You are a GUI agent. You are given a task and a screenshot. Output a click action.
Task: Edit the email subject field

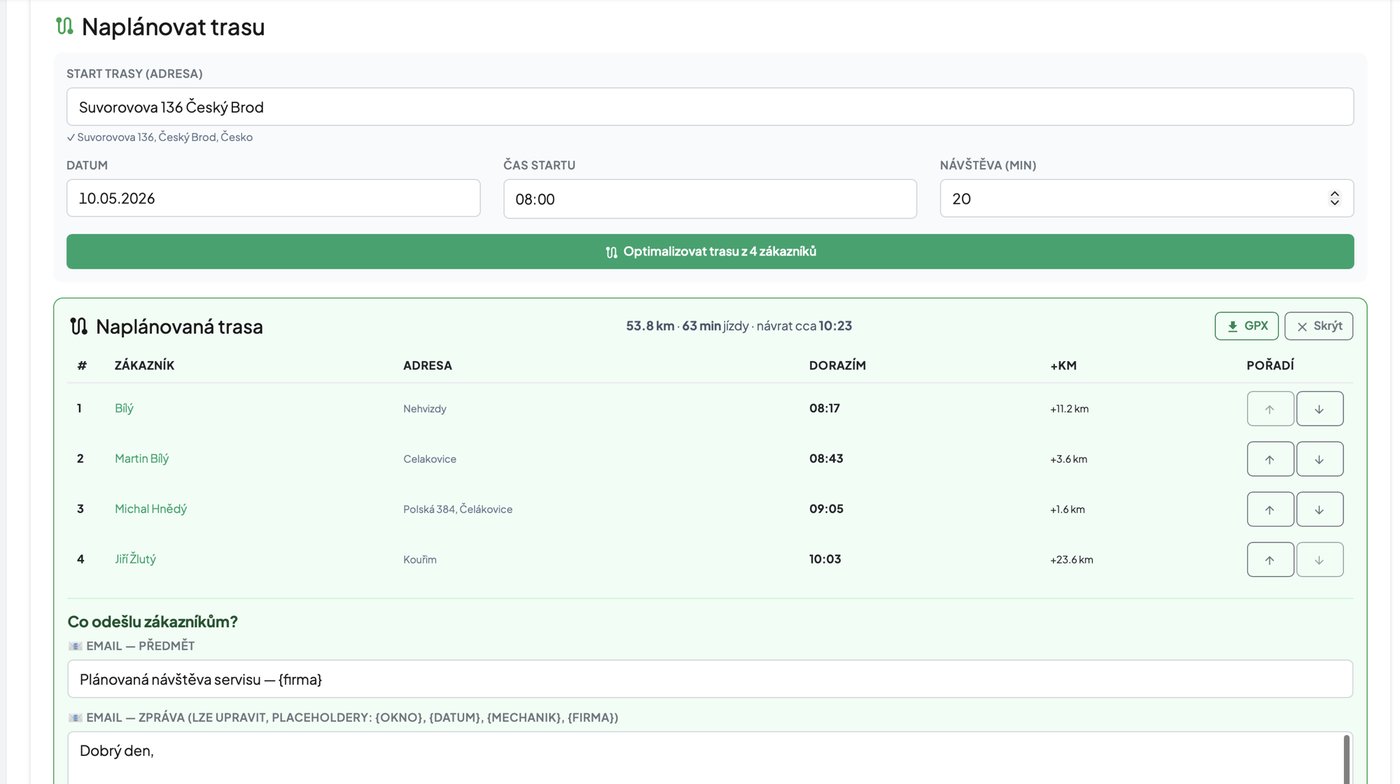(710, 679)
